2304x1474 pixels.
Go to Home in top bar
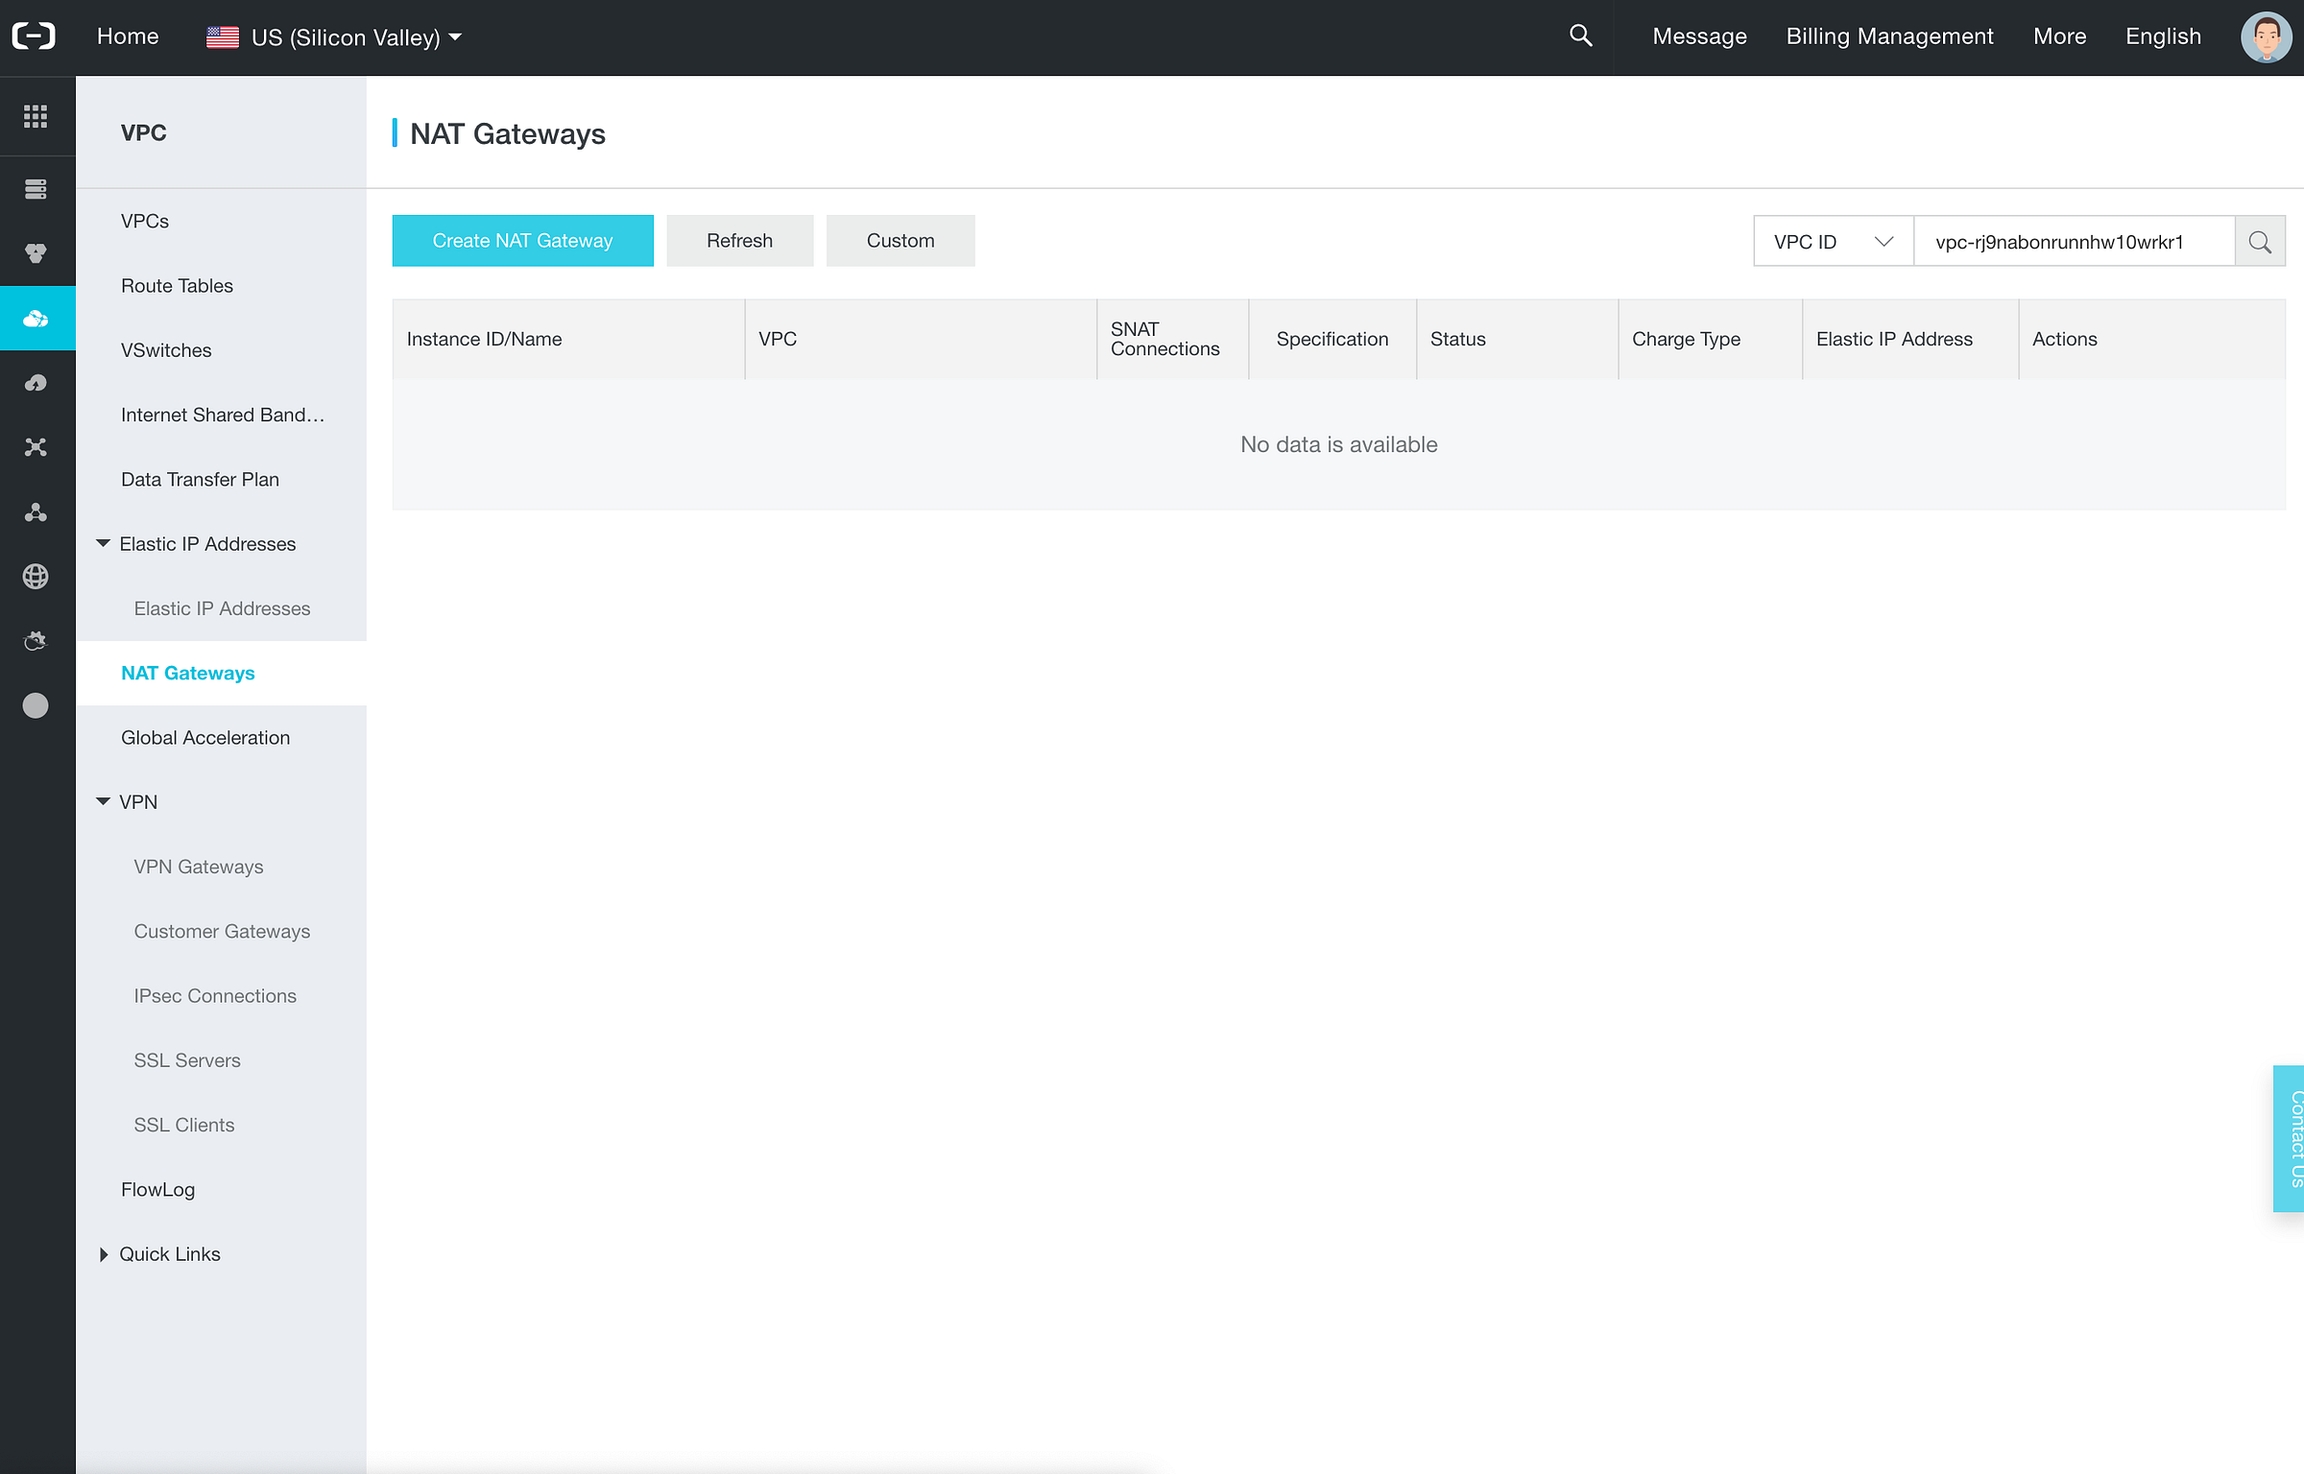point(128,37)
